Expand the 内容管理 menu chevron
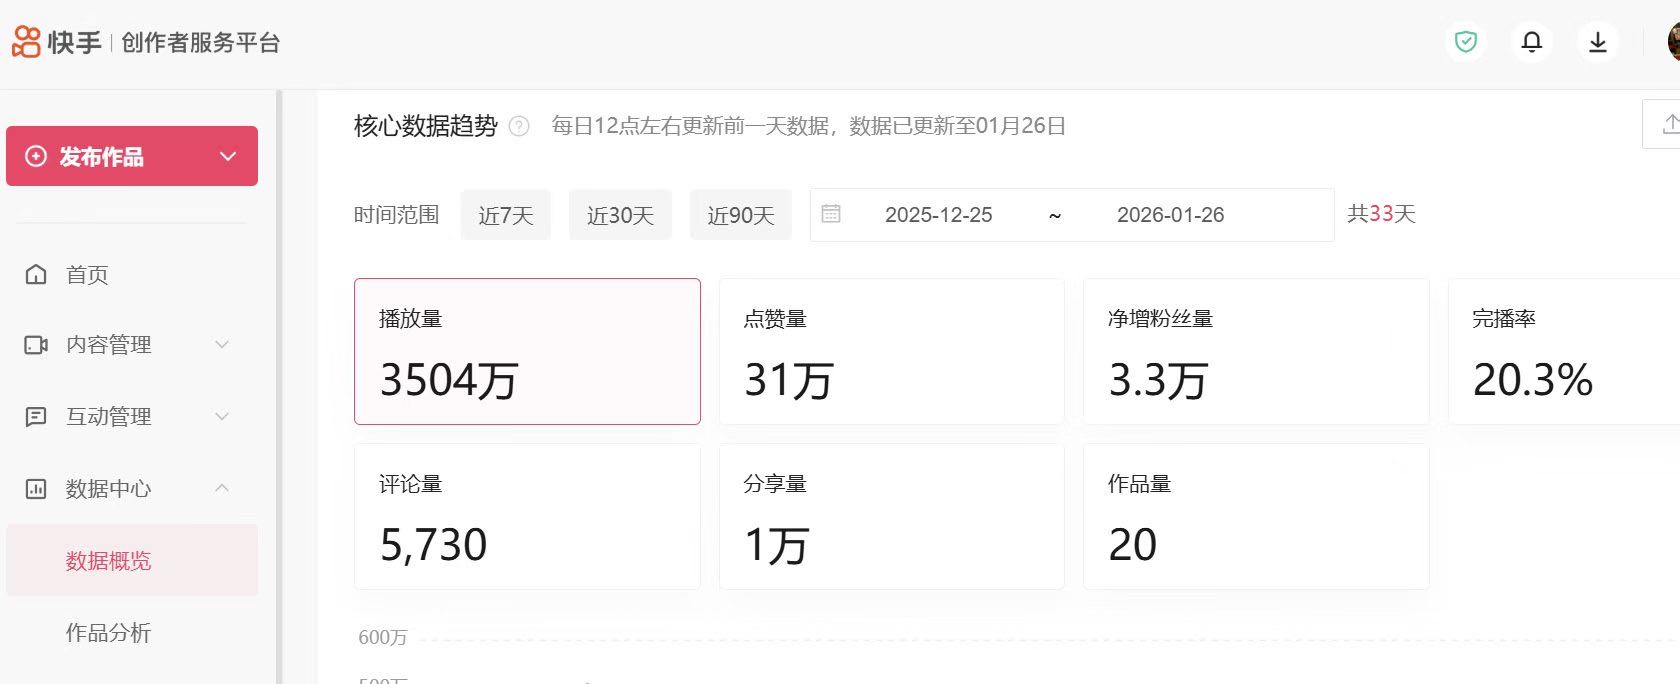Image resolution: width=1680 pixels, height=684 pixels. pyautogui.click(x=222, y=345)
